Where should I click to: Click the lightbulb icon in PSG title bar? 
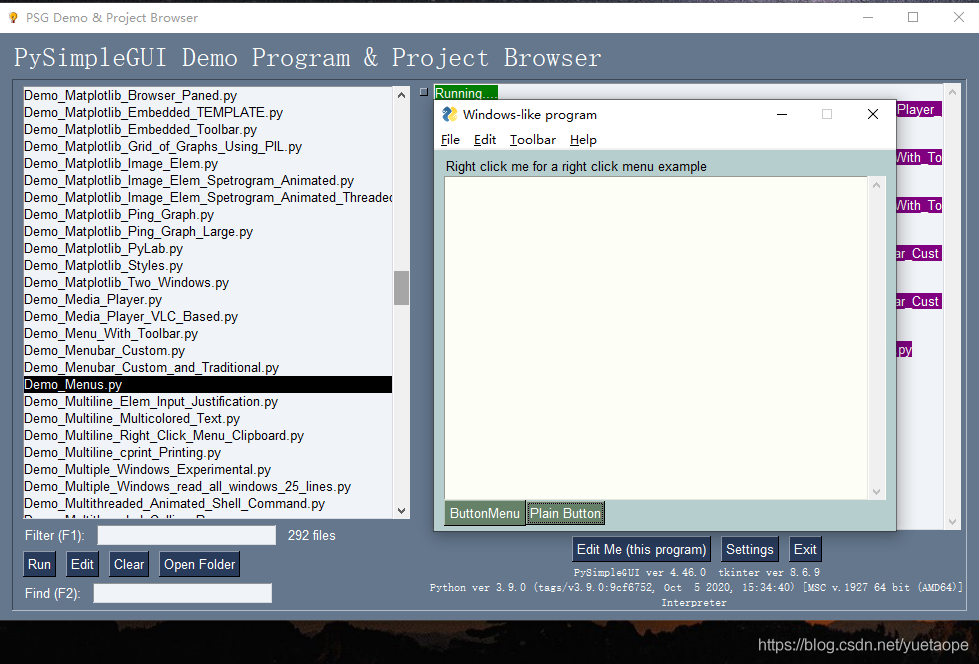[12, 17]
